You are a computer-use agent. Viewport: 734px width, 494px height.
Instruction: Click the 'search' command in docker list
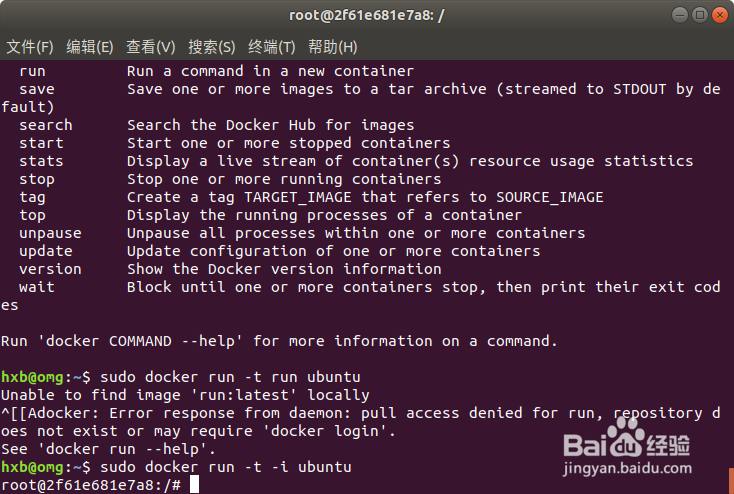45,125
